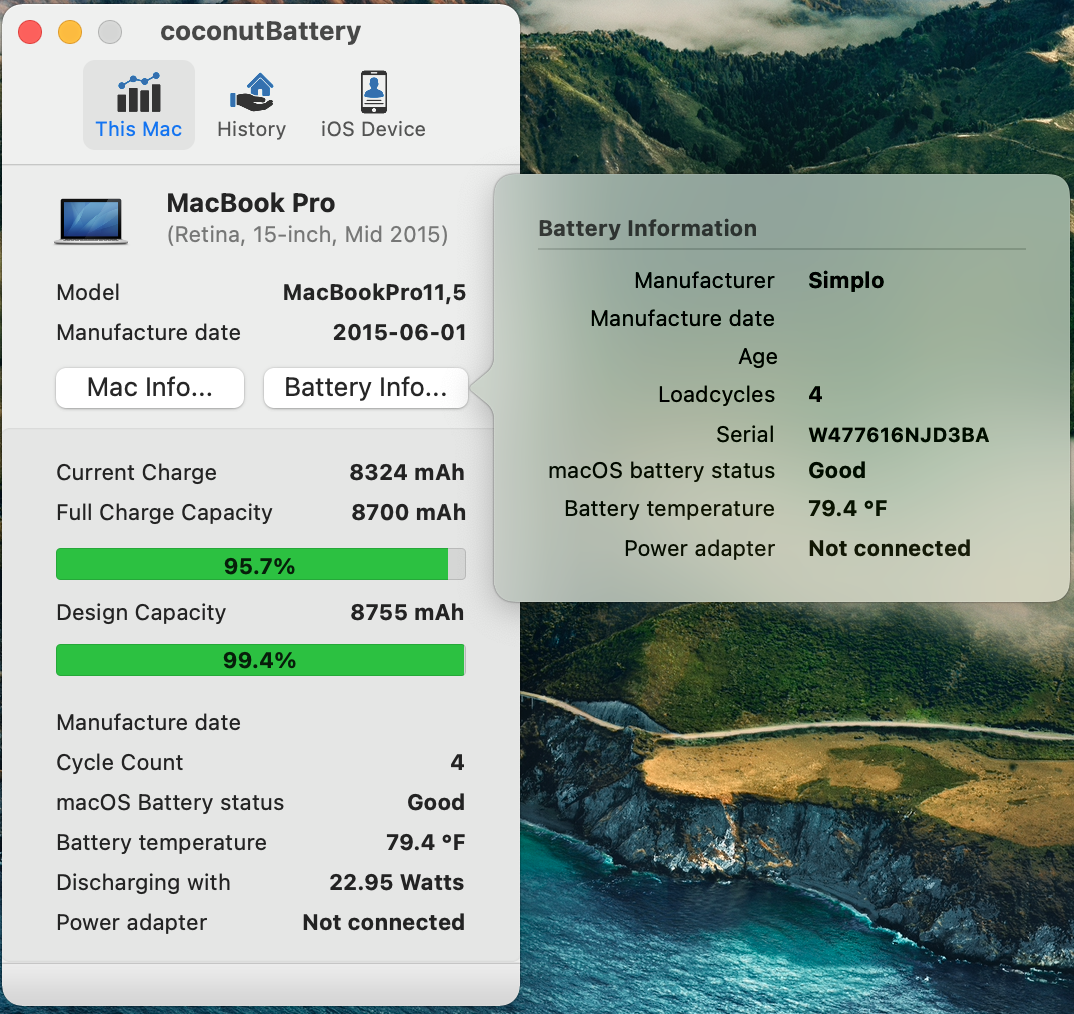The width and height of the screenshot is (1074, 1014).
Task: Select Good status in Battery Information popover
Action: click(x=837, y=470)
